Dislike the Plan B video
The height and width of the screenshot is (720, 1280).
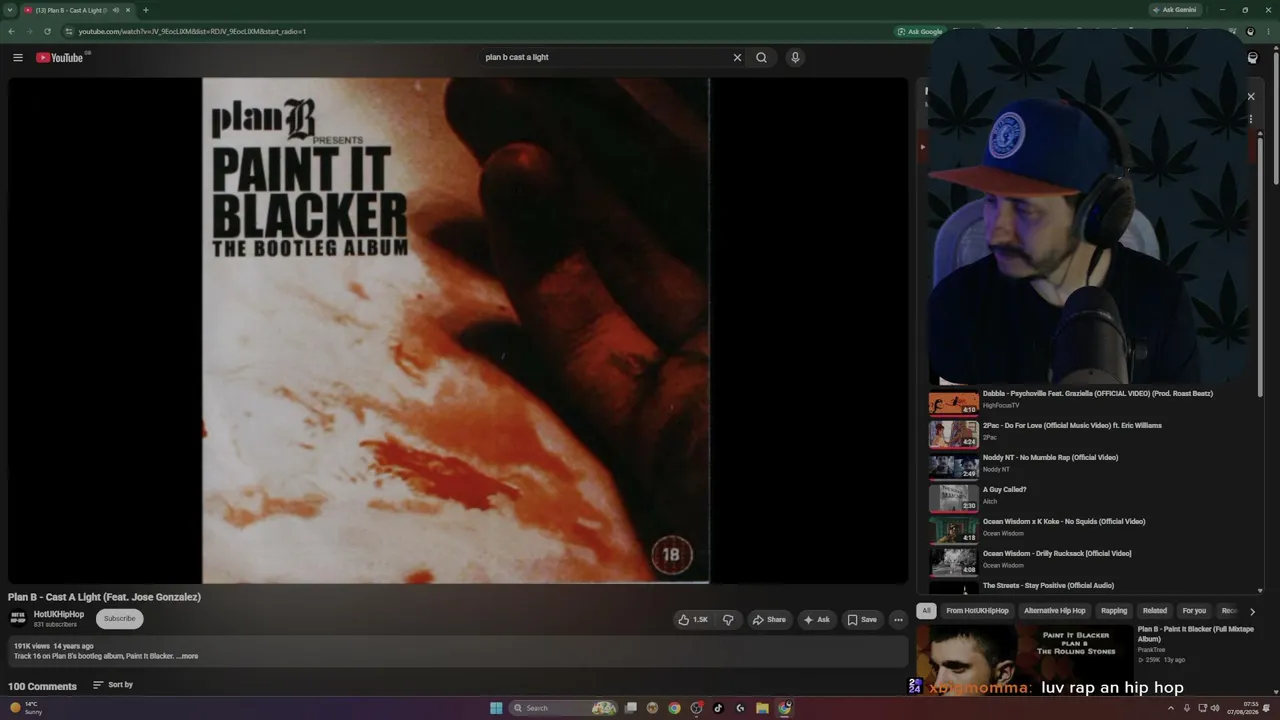pyautogui.click(x=728, y=620)
